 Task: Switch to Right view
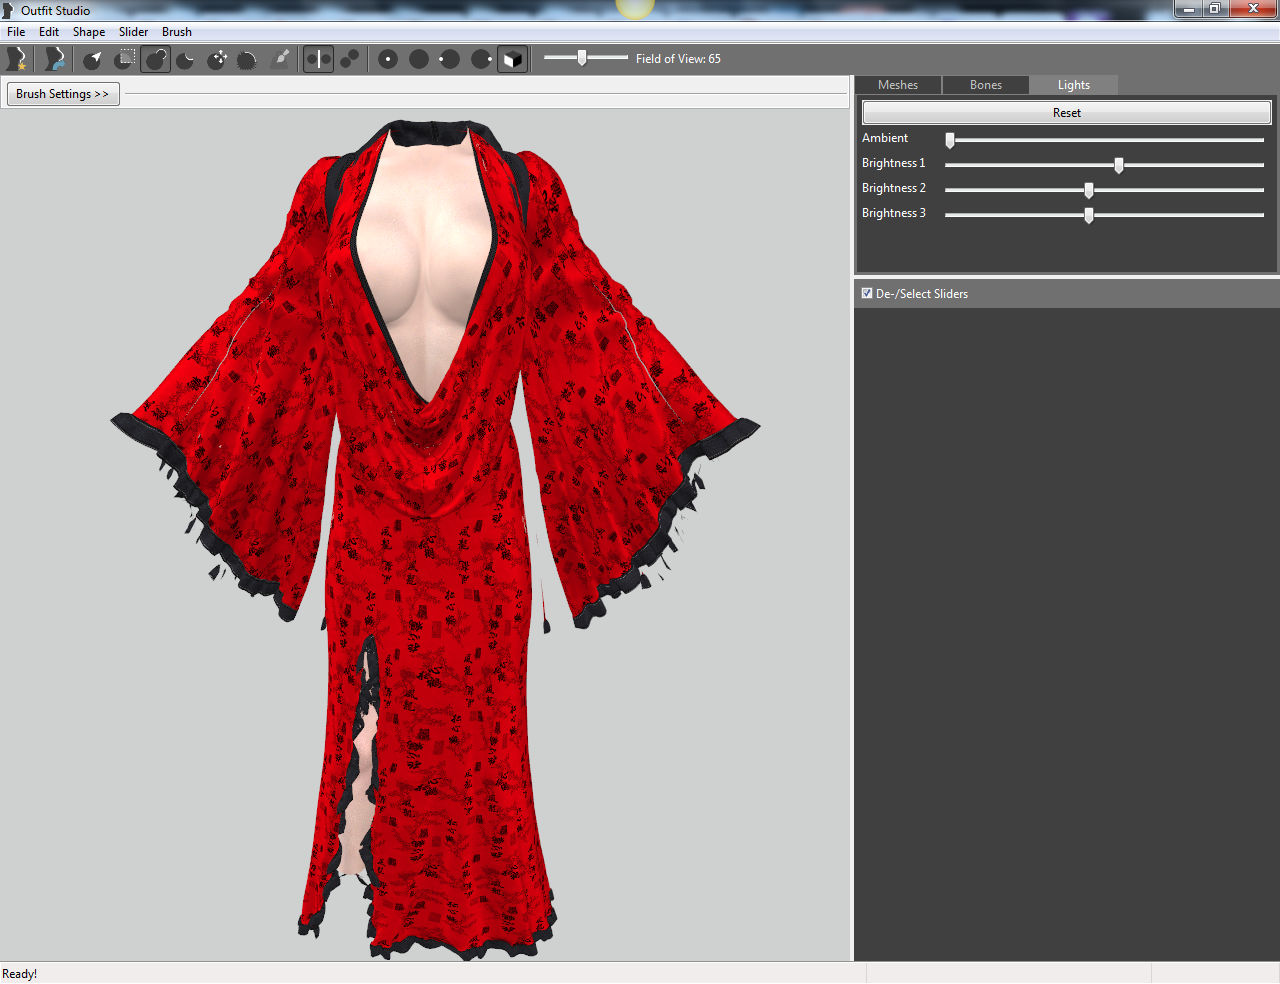pos(481,59)
